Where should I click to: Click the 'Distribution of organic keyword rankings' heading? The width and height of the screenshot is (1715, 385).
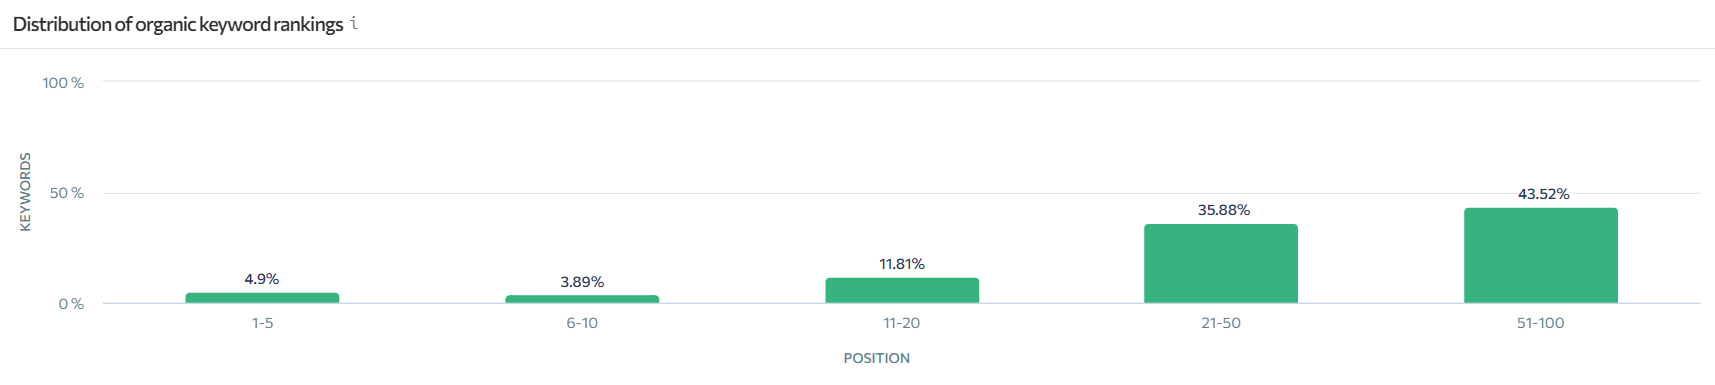click(x=178, y=24)
